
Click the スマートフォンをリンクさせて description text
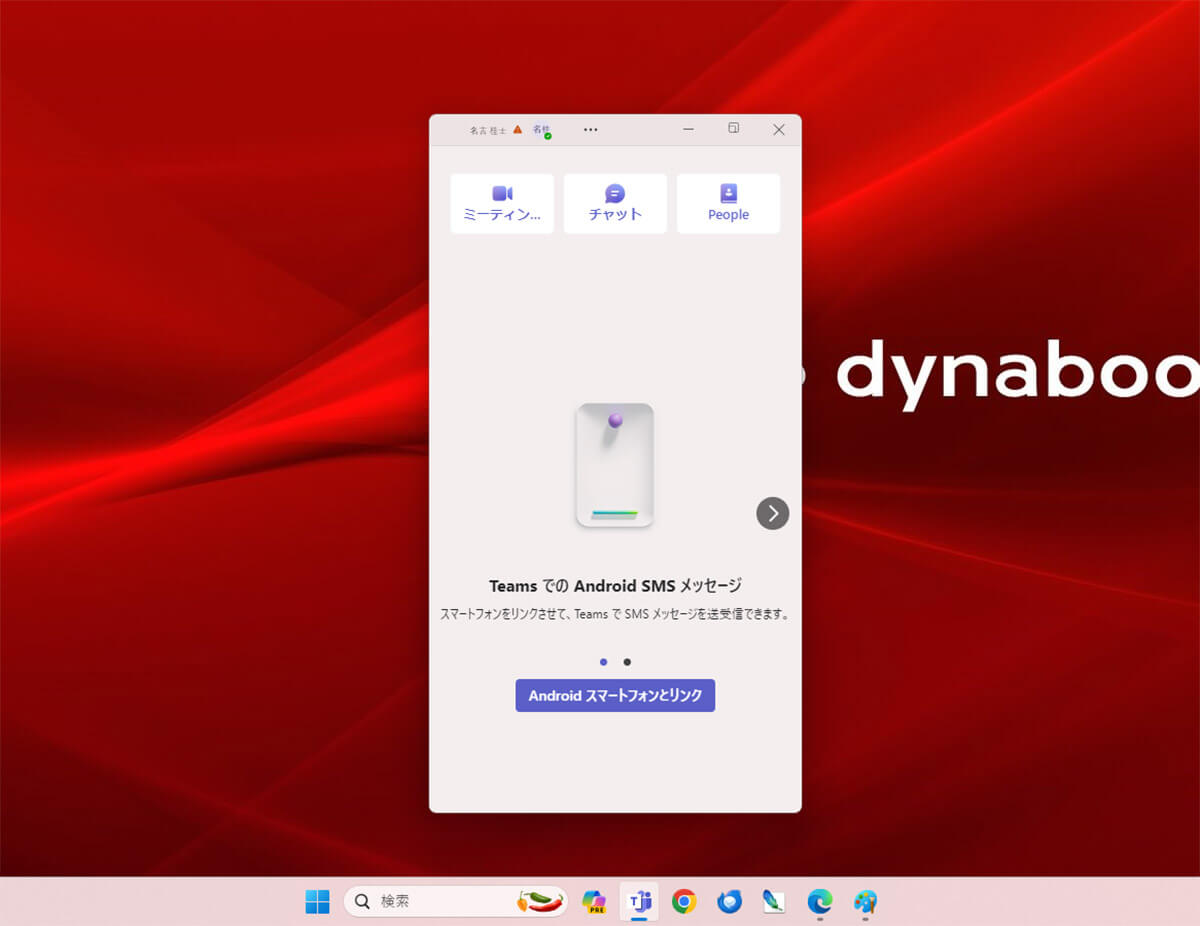(615, 615)
